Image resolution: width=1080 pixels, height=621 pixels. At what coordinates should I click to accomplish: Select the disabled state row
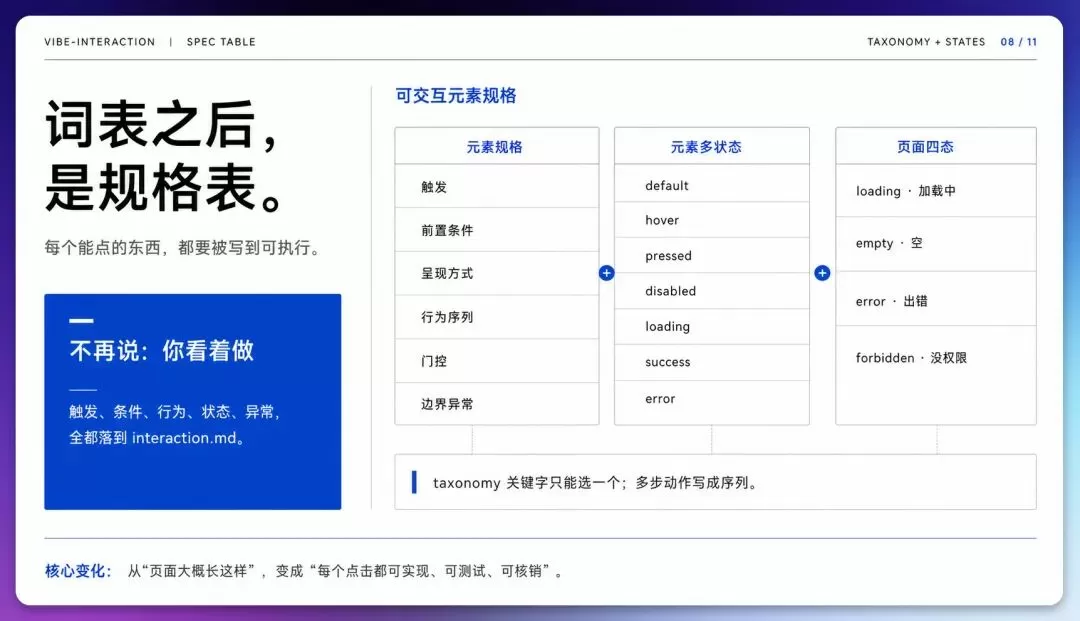coord(712,291)
